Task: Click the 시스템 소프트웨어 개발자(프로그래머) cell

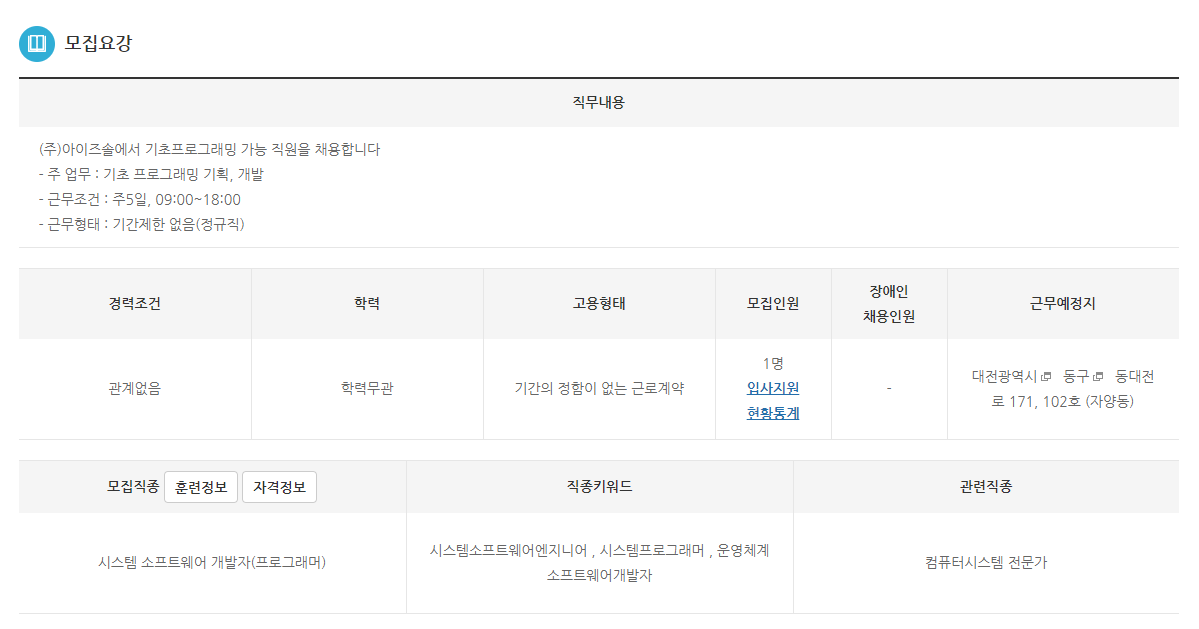Action: tap(212, 563)
